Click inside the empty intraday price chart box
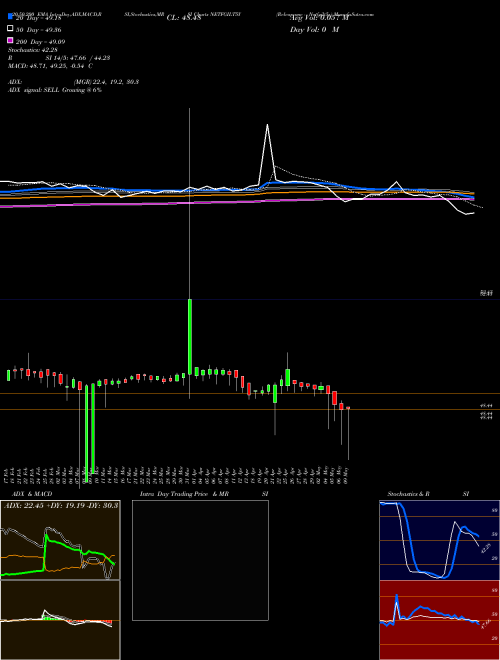This screenshot has height=660, width=500. pyautogui.click(x=200, y=560)
